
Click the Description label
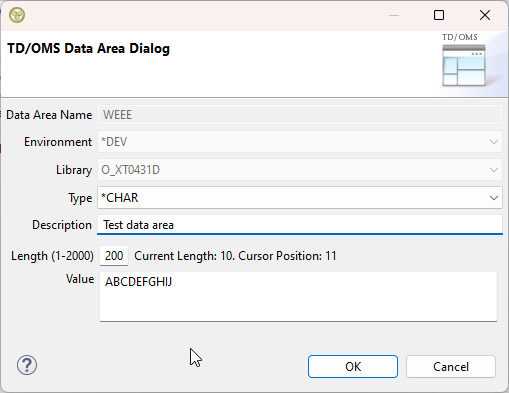pos(62,225)
